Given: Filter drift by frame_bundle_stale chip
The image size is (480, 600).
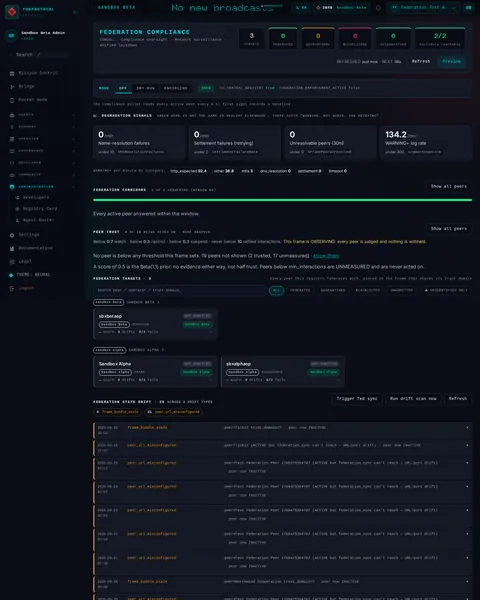Looking at the screenshot, I should (x=118, y=412).
